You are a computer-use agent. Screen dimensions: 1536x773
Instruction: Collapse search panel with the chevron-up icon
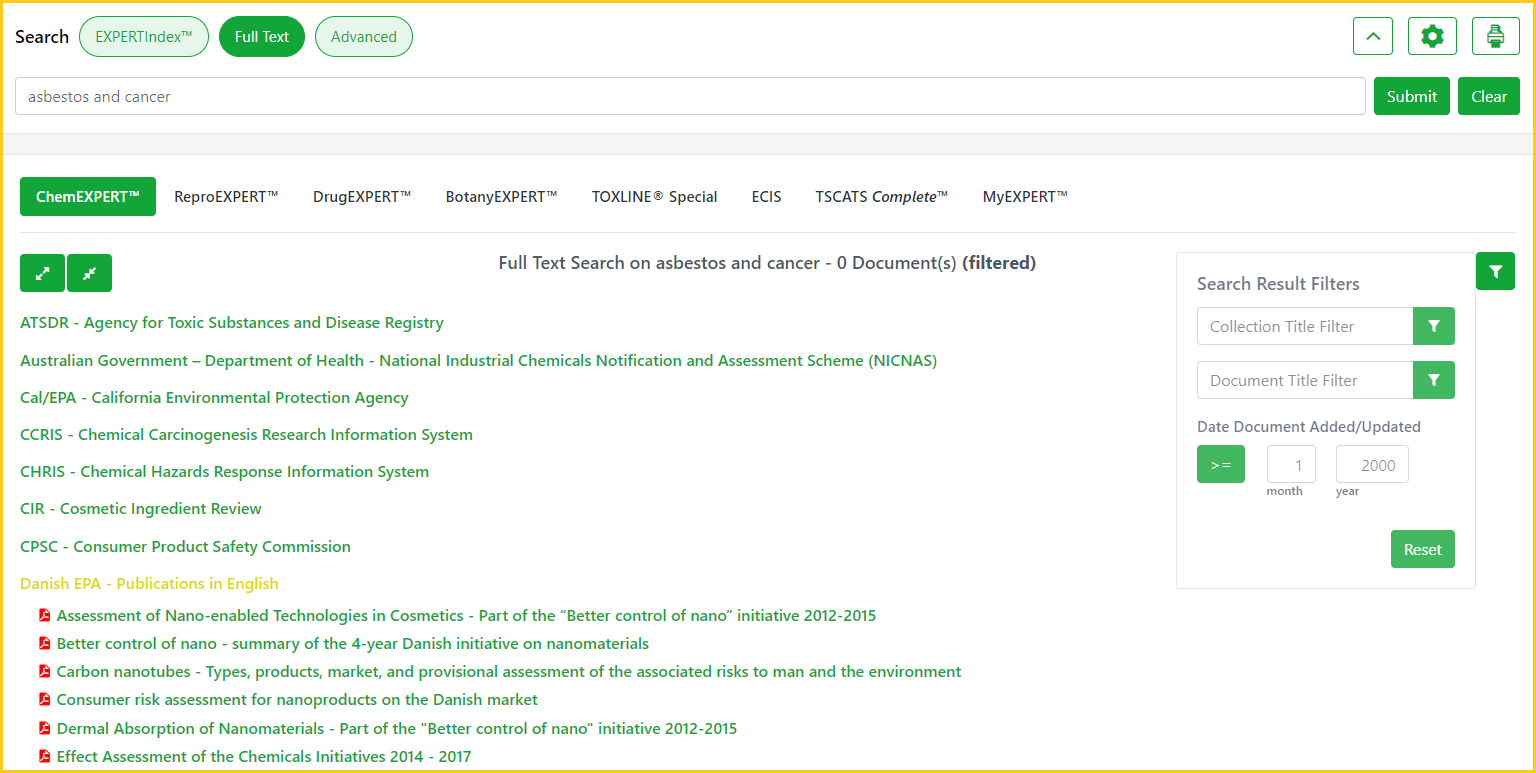click(1372, 37)
